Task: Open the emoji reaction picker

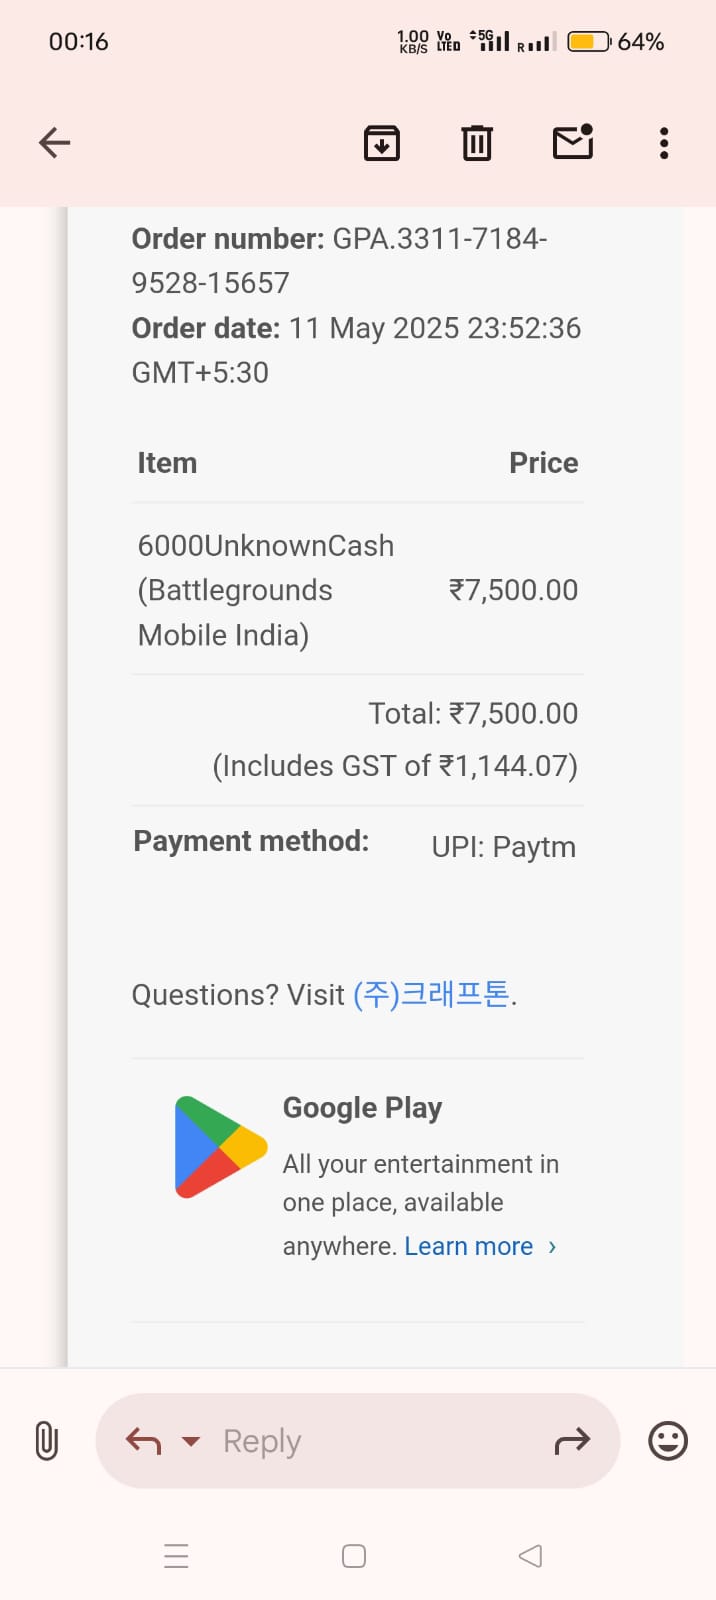Action: pos(668,1441)
